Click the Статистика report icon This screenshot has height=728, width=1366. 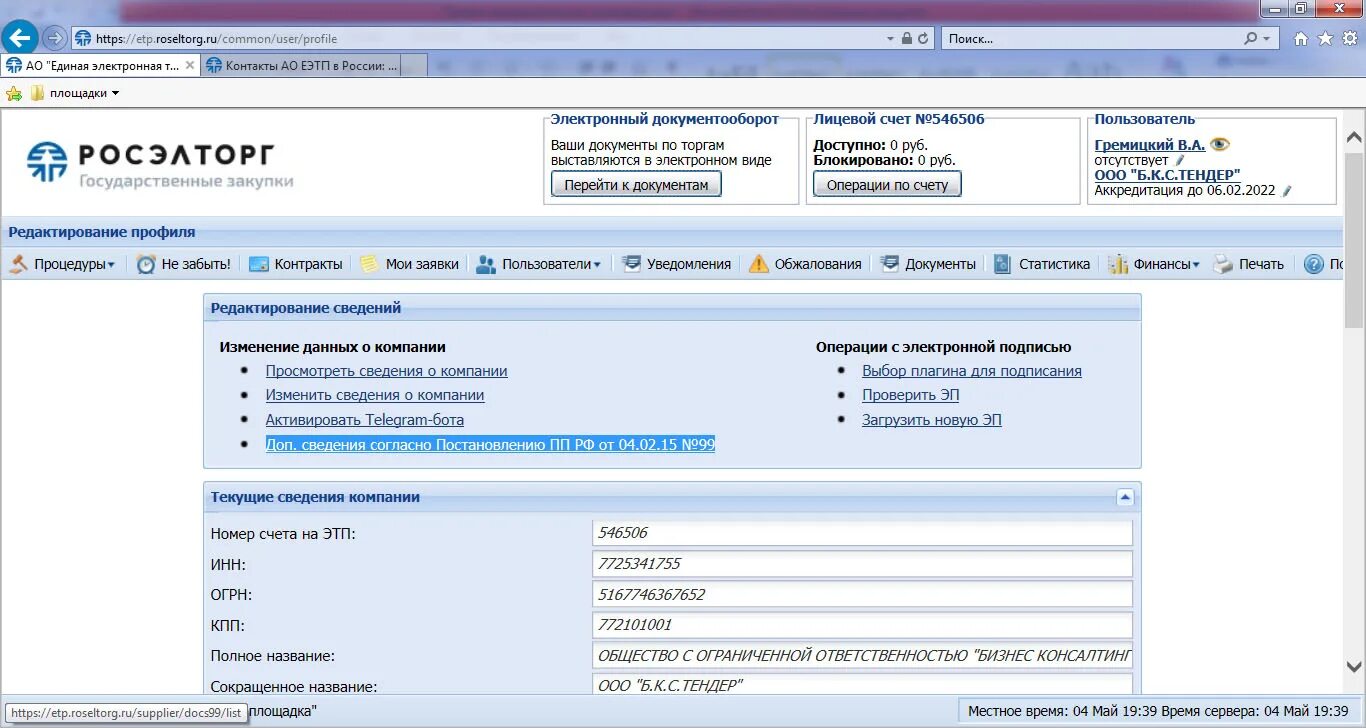pyautogui.click(x=1003, y=264)
